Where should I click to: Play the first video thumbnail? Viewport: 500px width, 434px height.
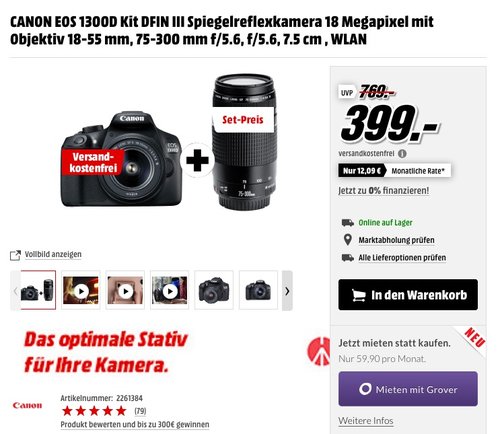(x=81, y=291)
